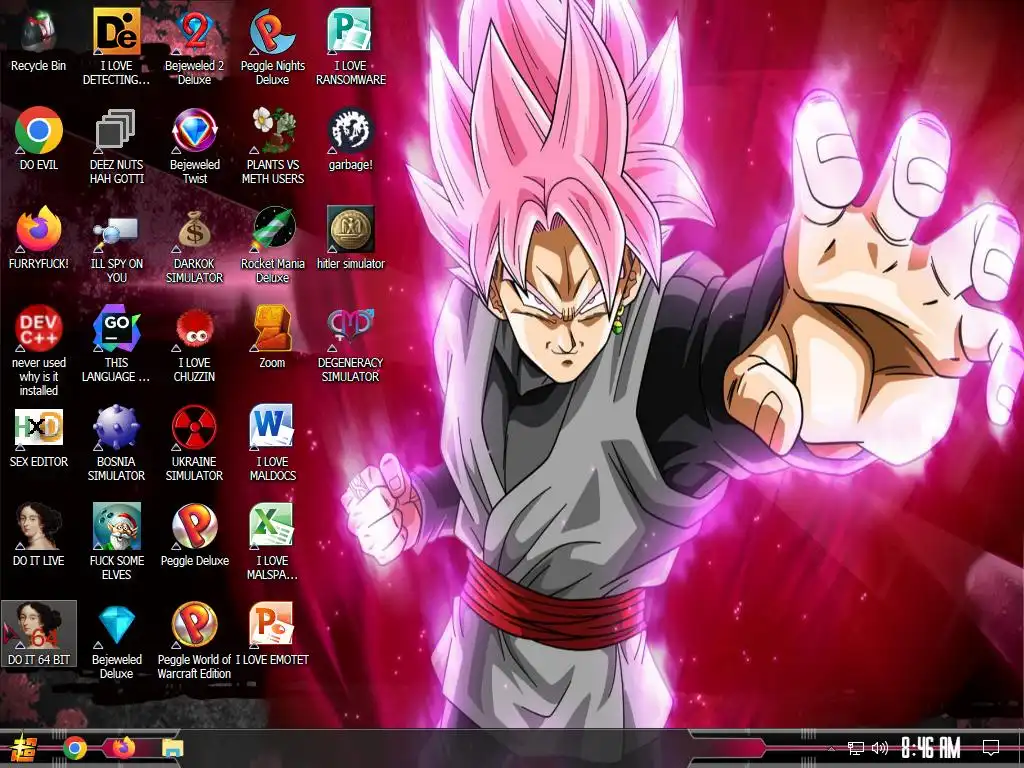Launch the 'I LOVE CHUZZIN' shortcut
The height and width of the screenshot is (768, 1024).
coord(194,344)
